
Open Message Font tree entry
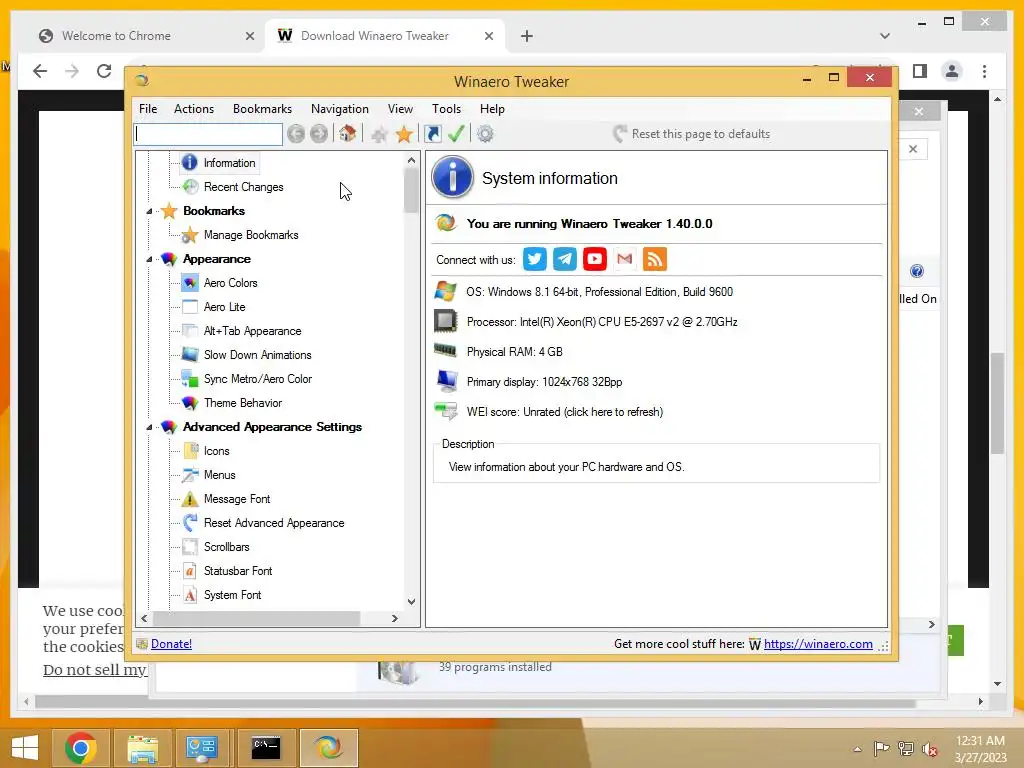(x=236, y=499)
